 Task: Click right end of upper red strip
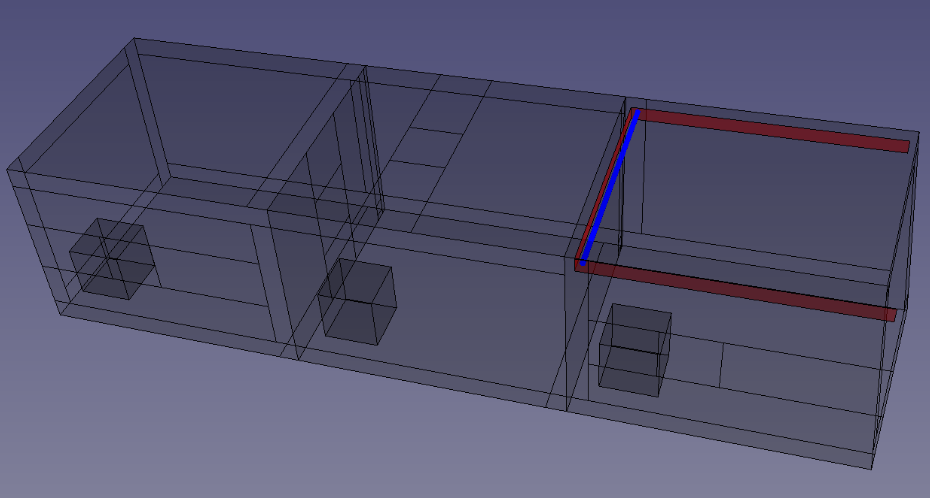point(904,146)
